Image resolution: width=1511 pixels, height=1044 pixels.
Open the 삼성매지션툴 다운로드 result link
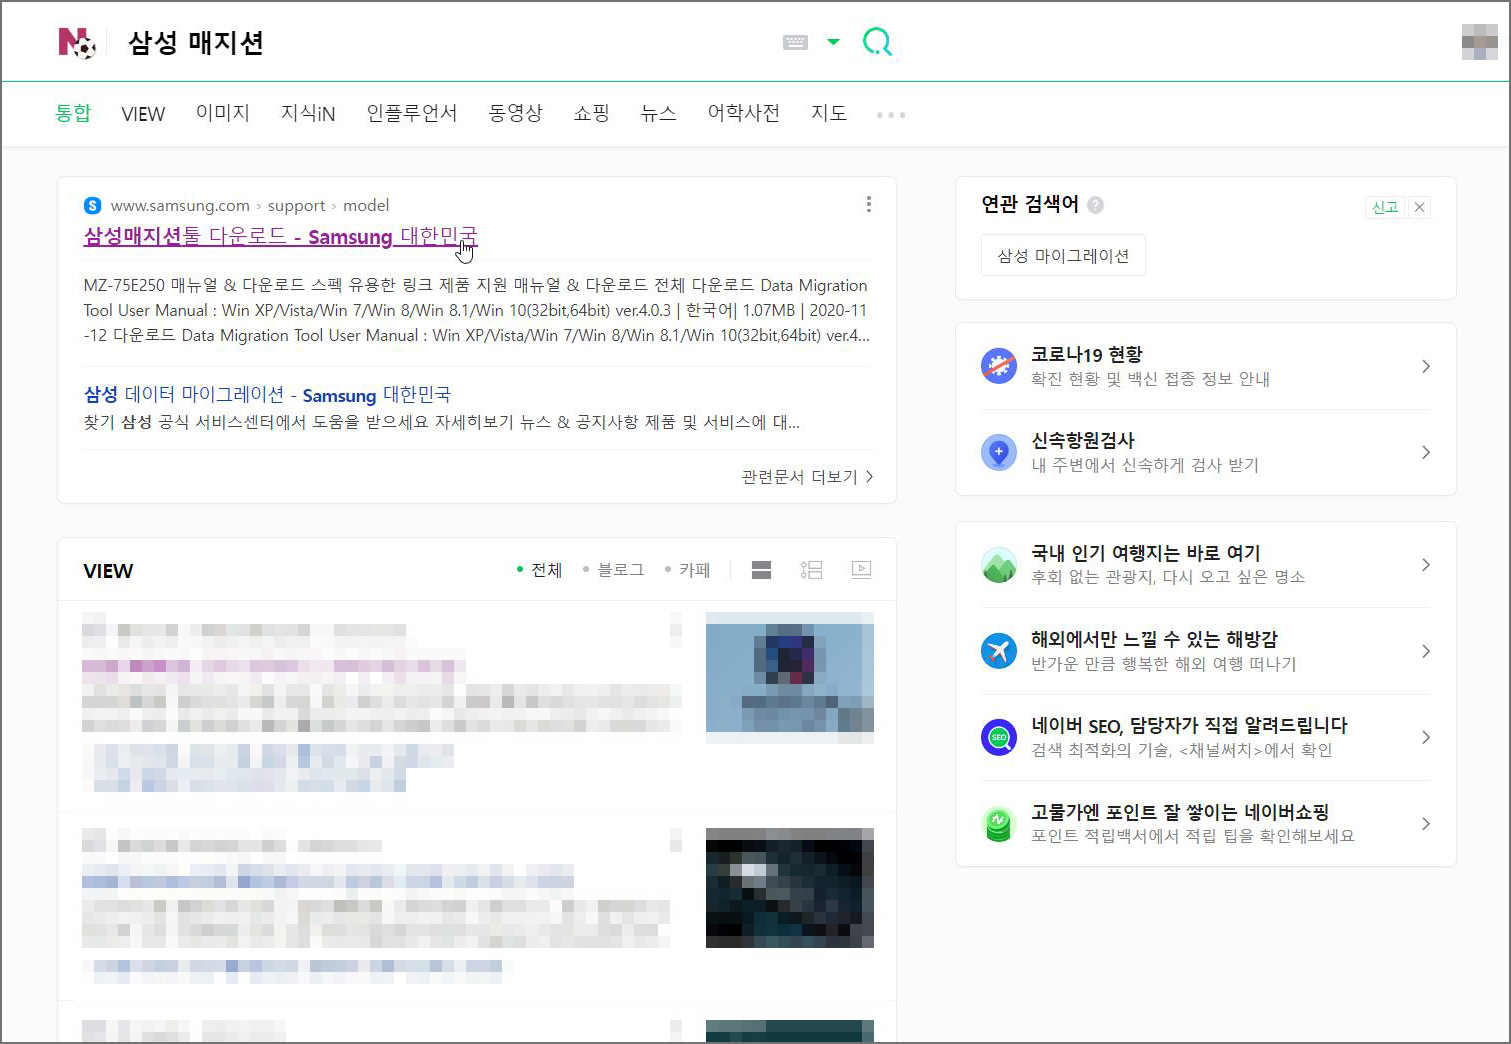pos(281,236)
